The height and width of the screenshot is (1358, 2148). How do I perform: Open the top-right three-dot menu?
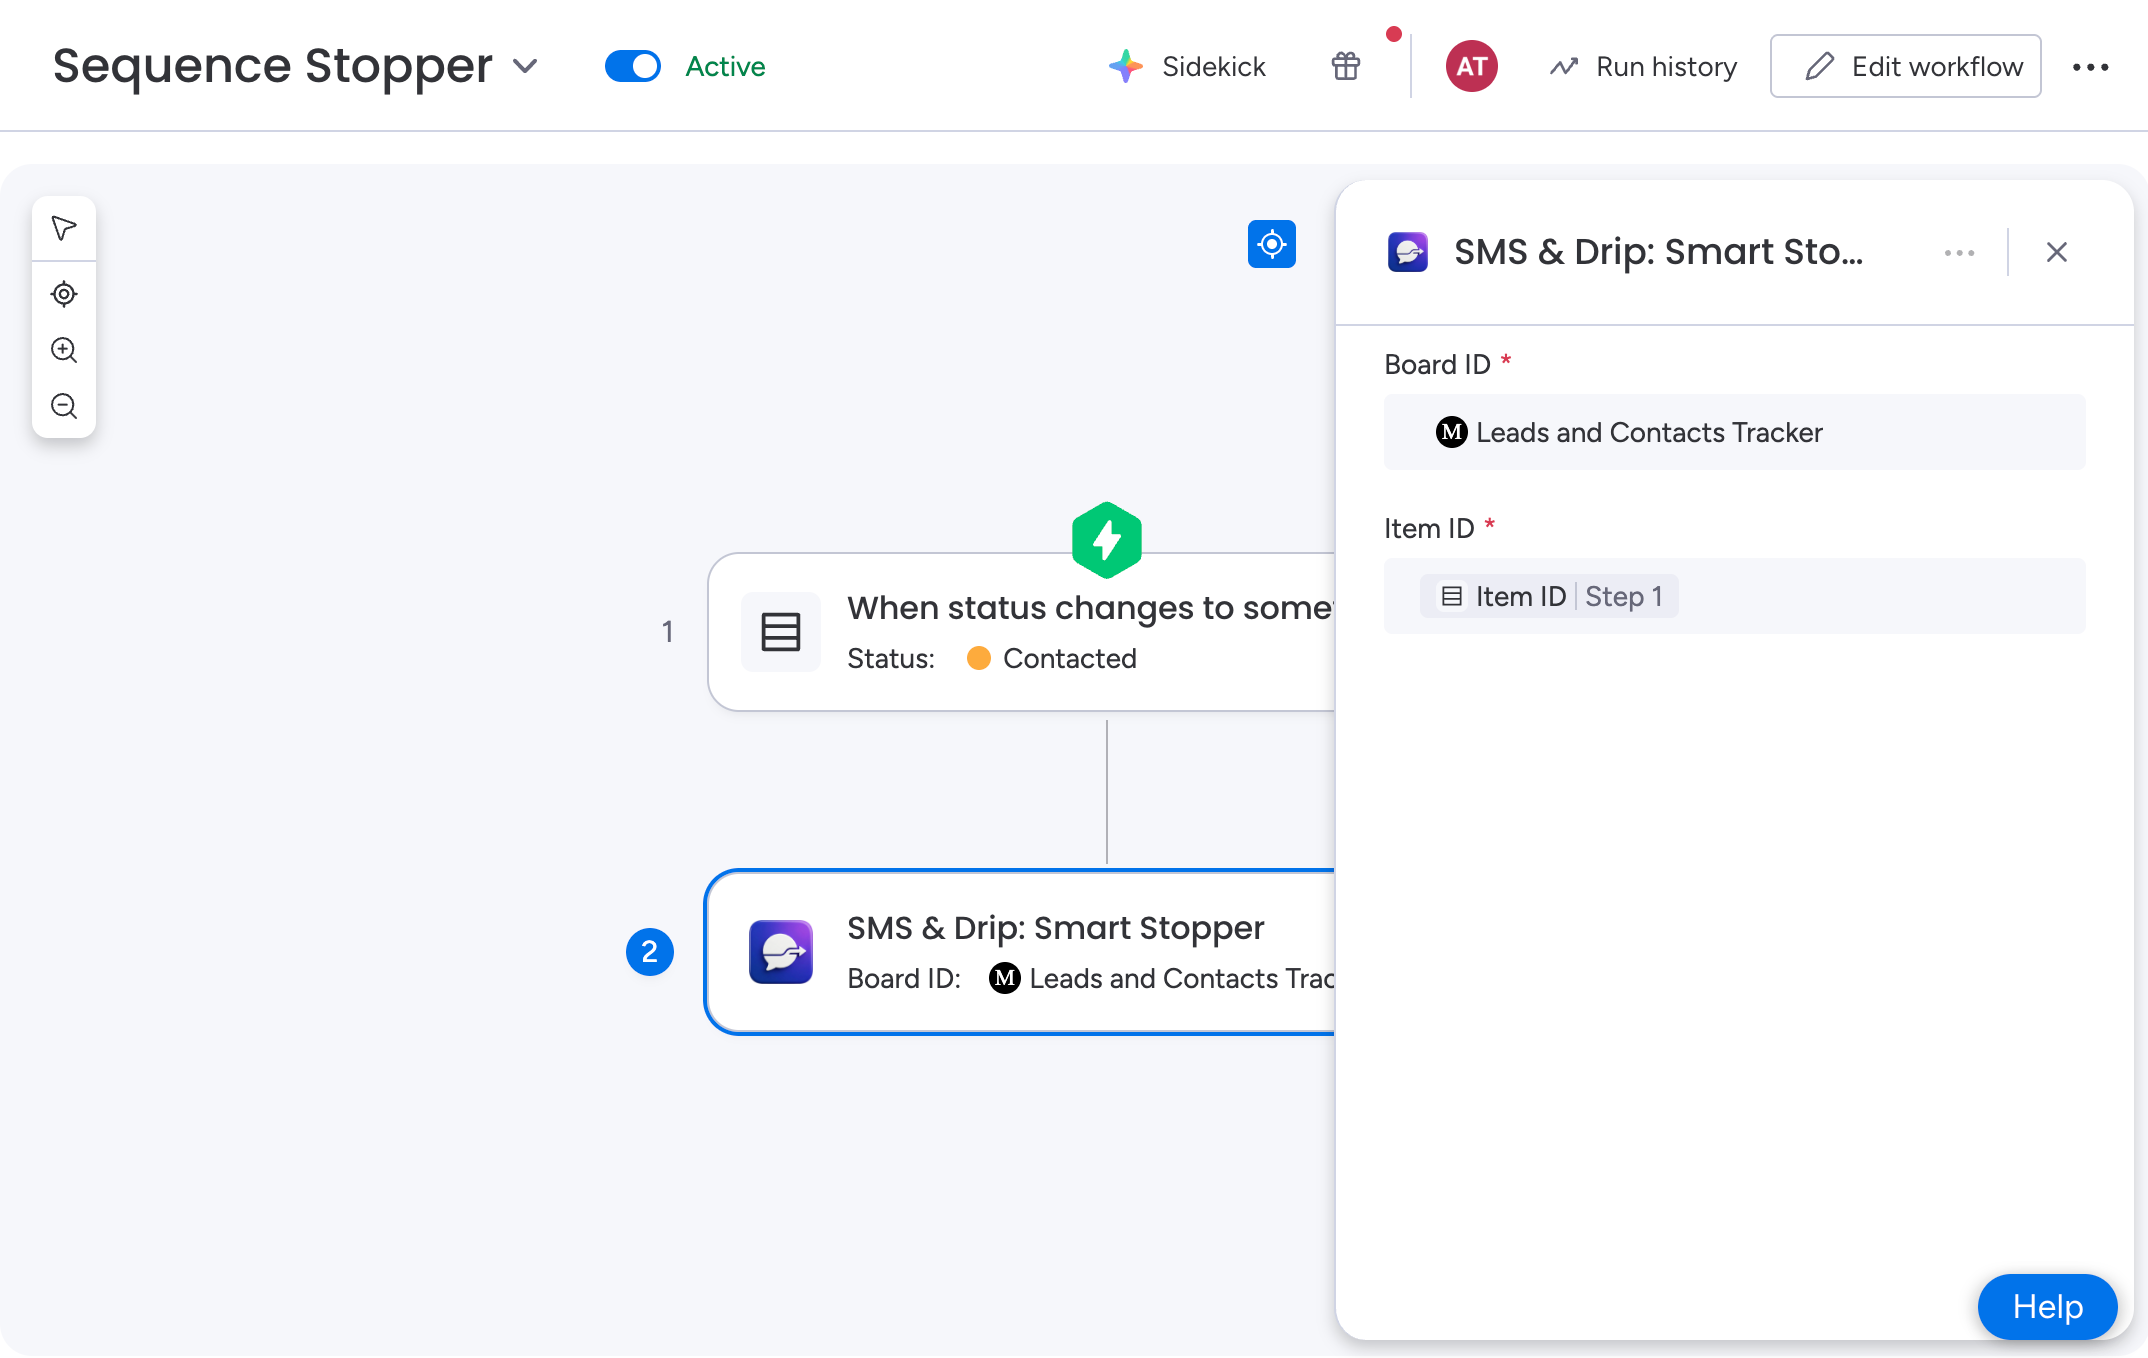[x=2092, y=66]
